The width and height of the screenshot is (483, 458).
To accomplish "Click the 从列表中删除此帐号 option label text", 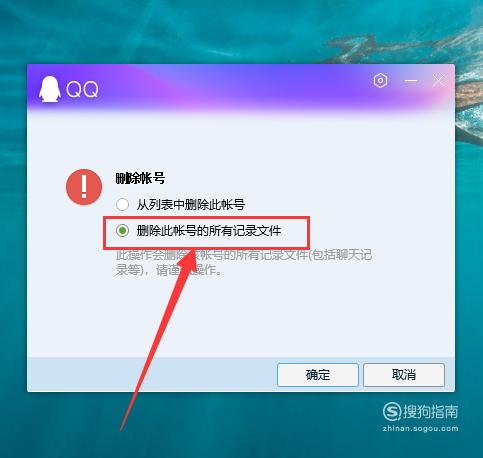I will pyautogui.click(x=191, y=204).
